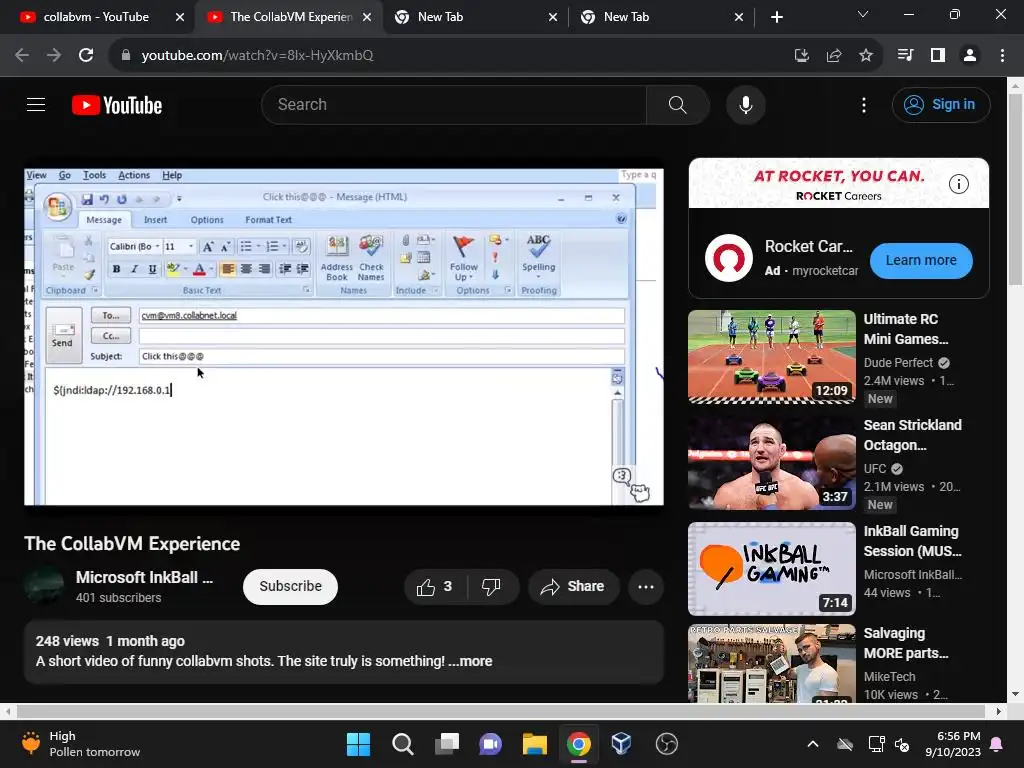Open the weather pollen widget
Viewport: 1024px width, 768px height.
click(x=81, y=744)
